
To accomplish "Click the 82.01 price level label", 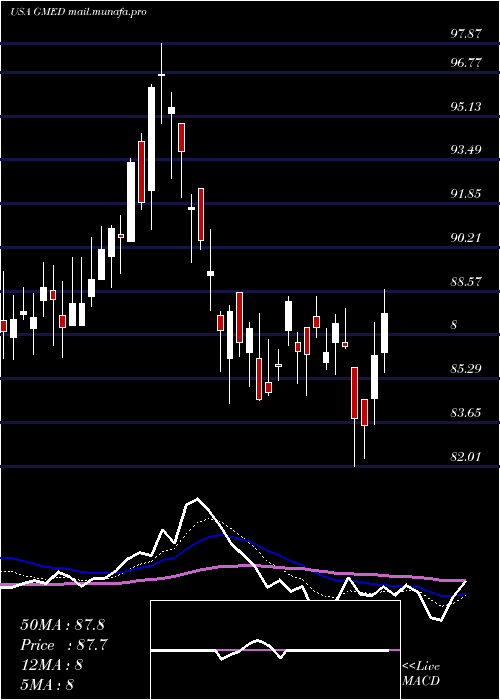I will click(466, 457).
